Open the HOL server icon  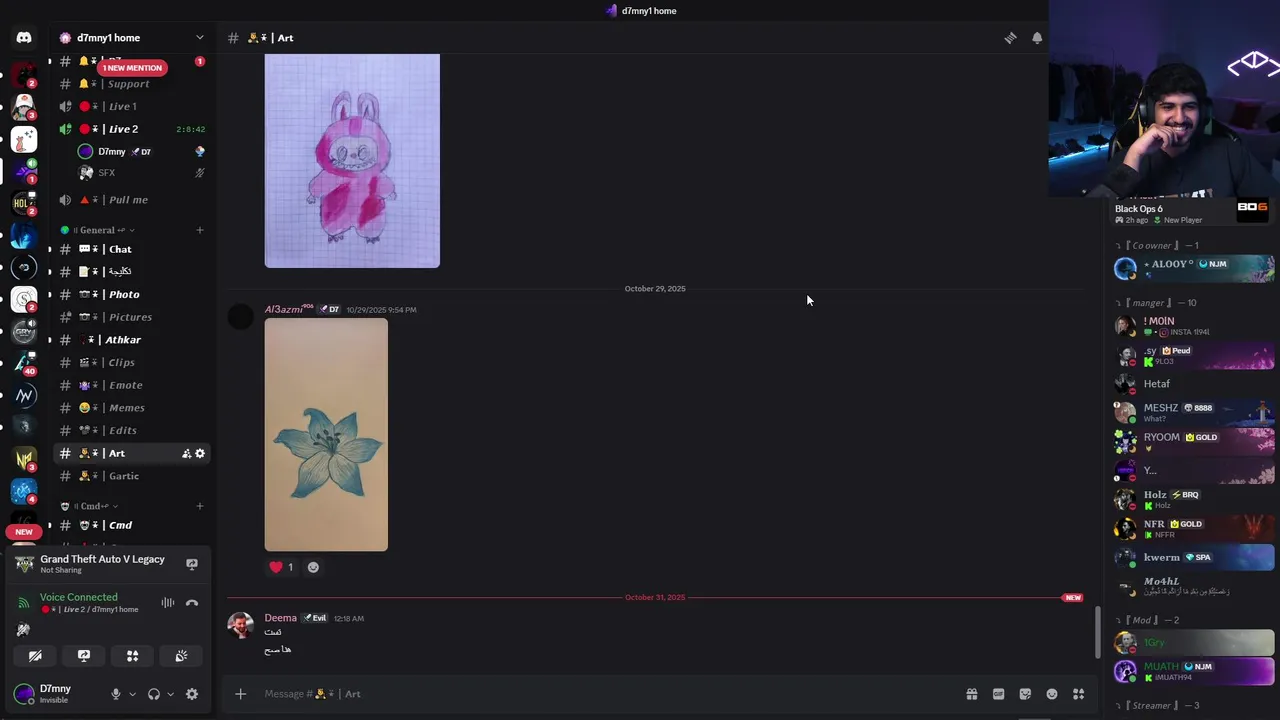coord(24,204)
